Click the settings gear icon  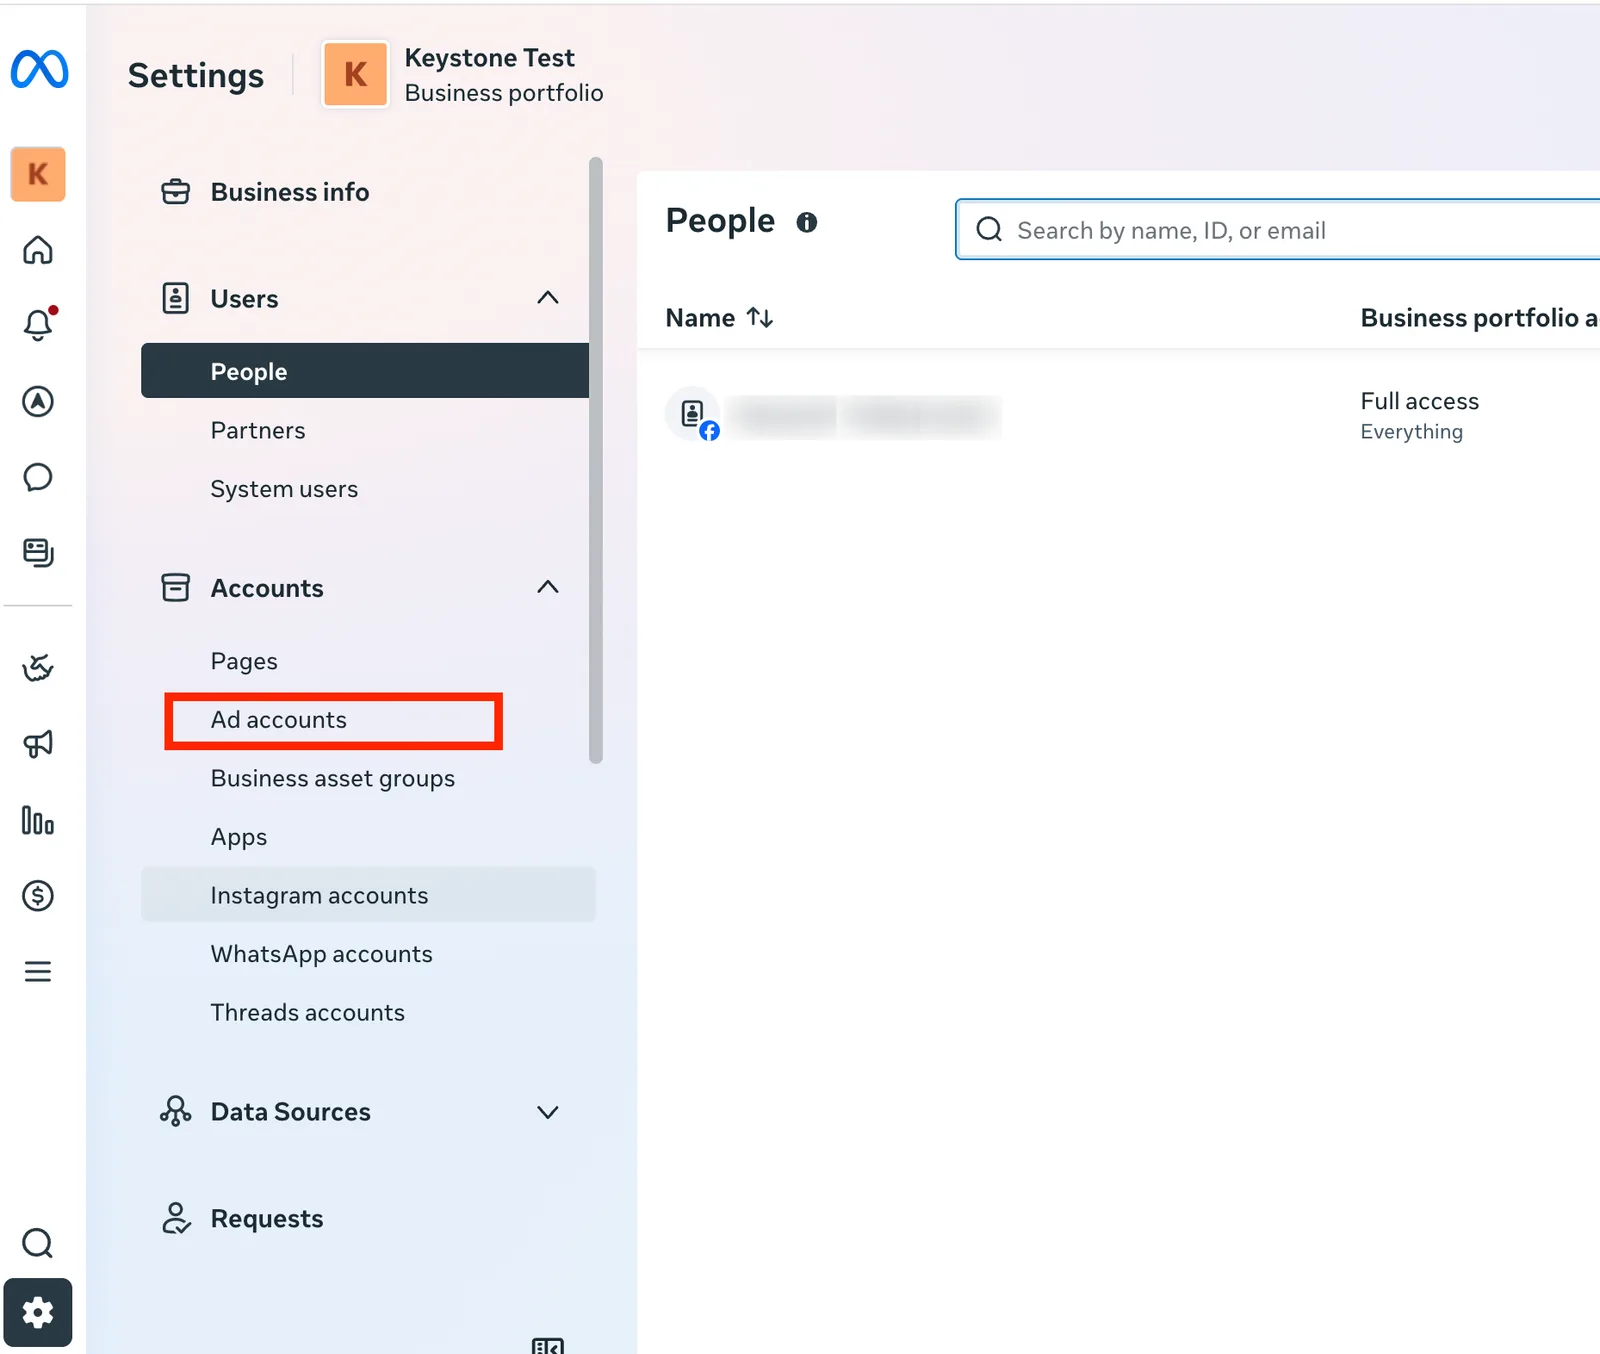[38, 1312]
